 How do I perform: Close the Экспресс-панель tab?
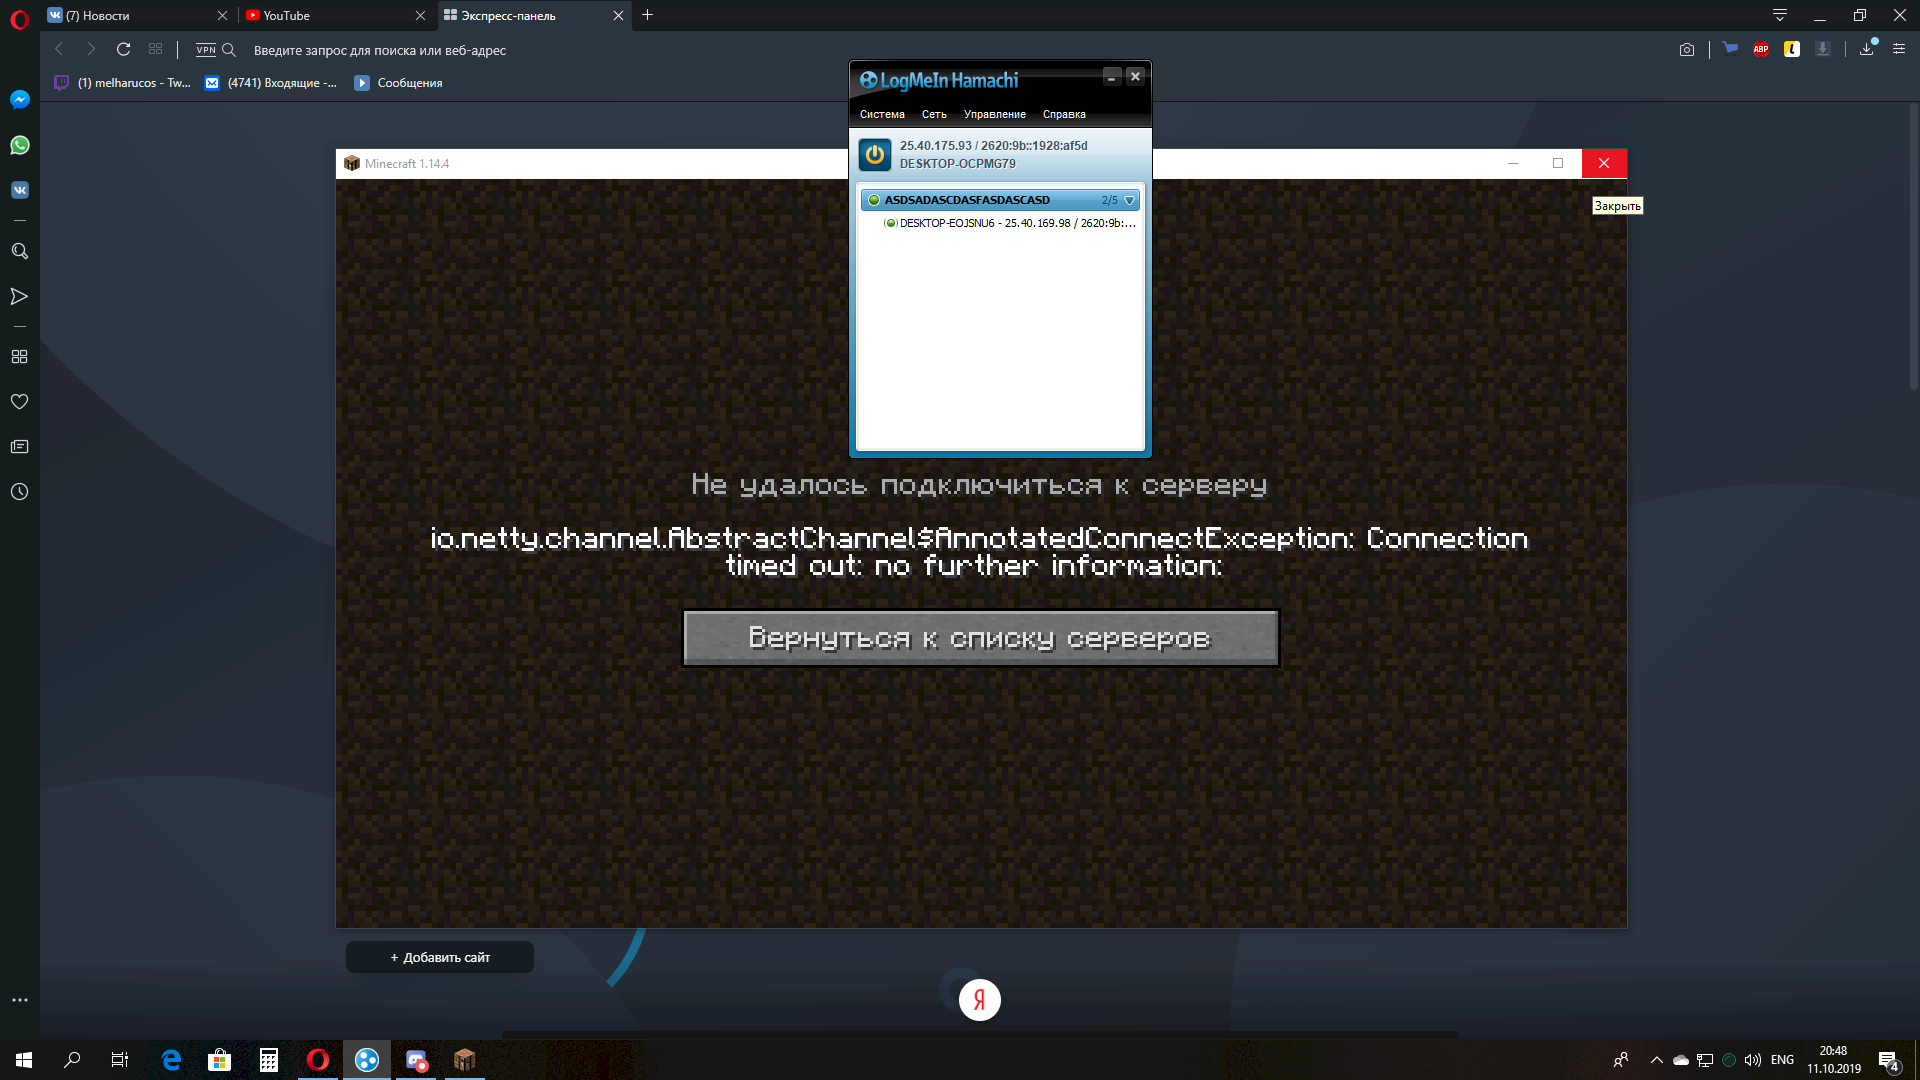coord(618,15)
